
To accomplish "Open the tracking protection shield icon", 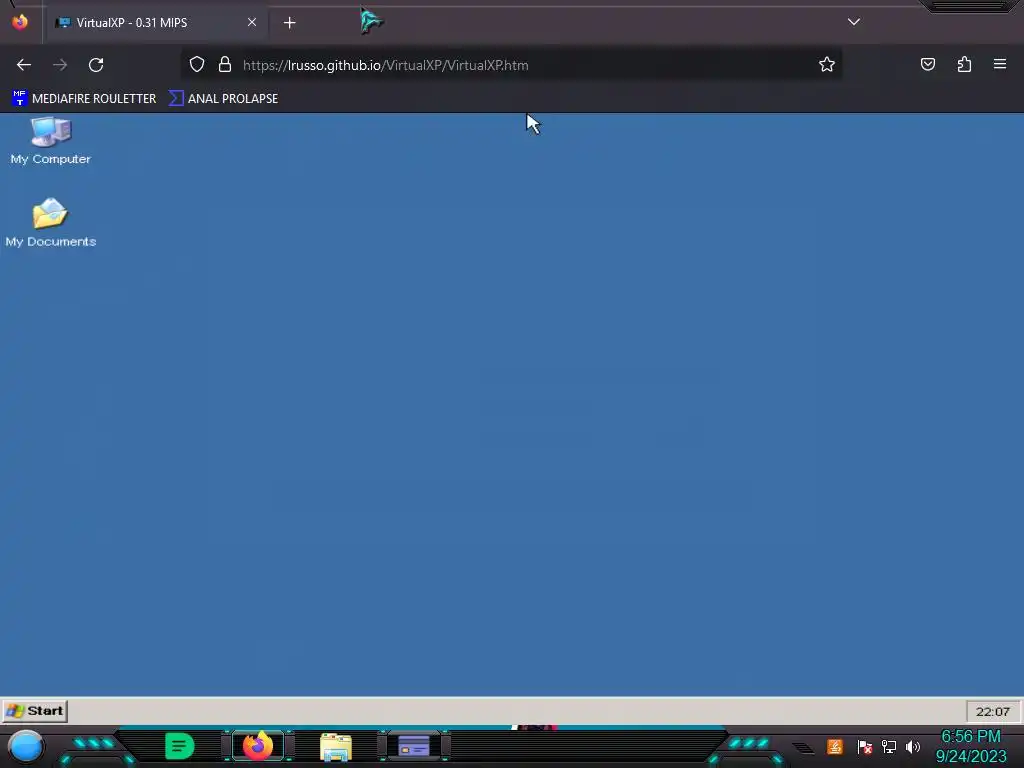I will [197, 64].
